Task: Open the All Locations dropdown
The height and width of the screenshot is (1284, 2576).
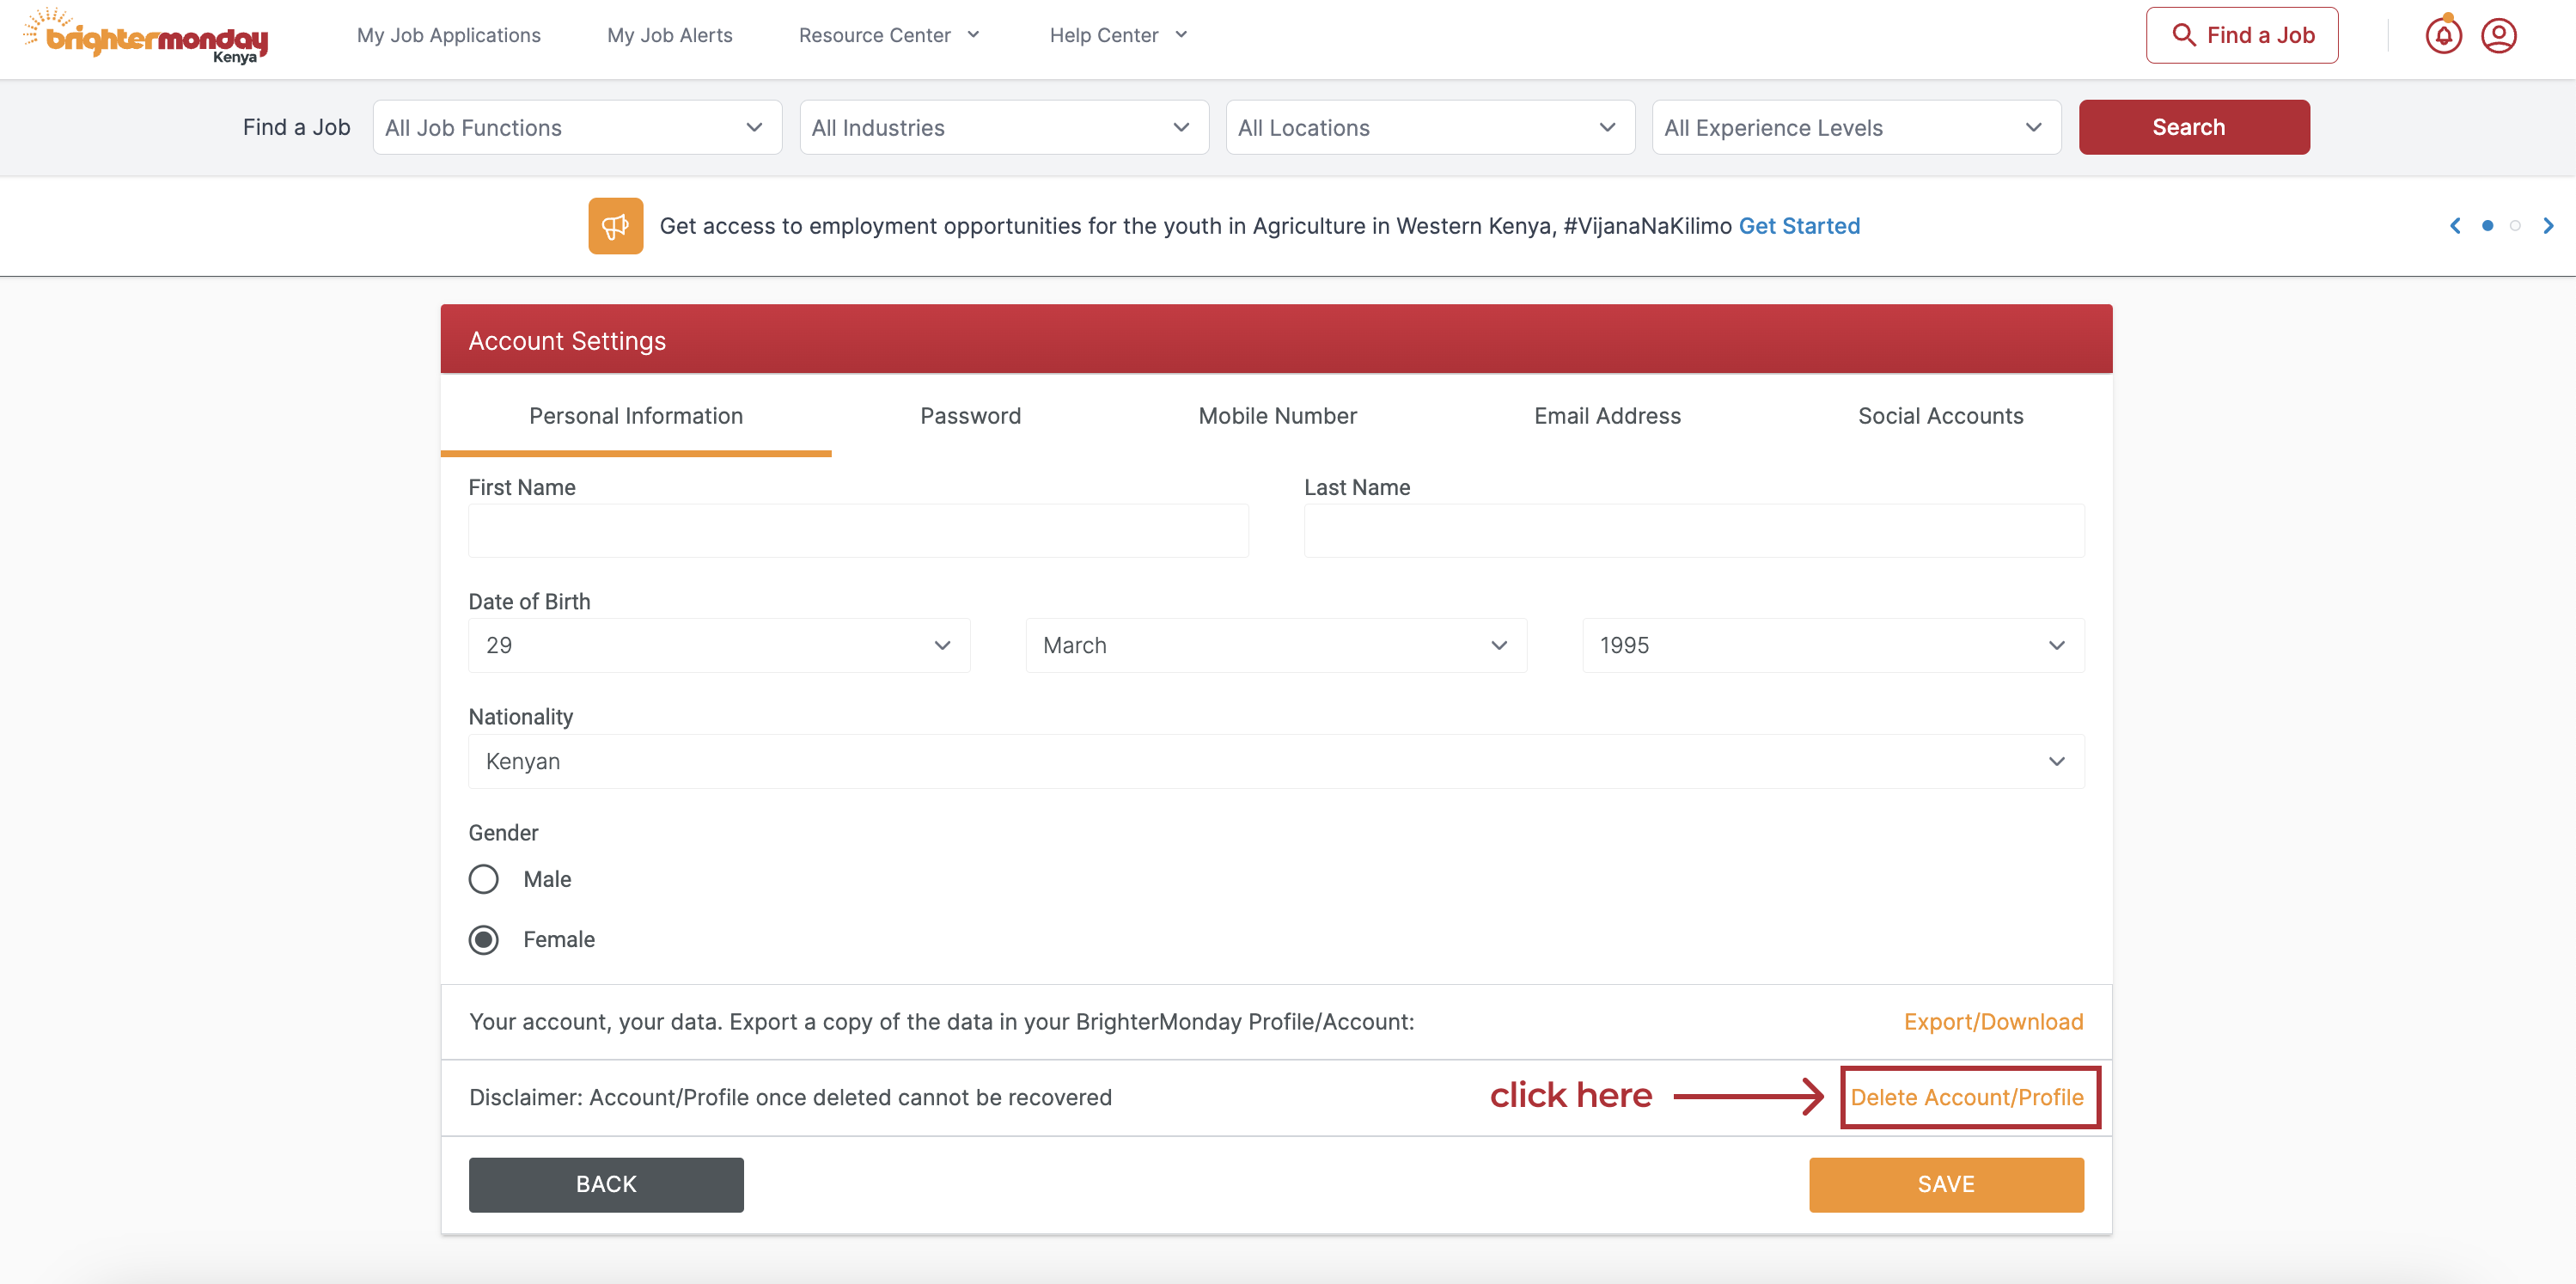Action: (x=1430, y=127)
